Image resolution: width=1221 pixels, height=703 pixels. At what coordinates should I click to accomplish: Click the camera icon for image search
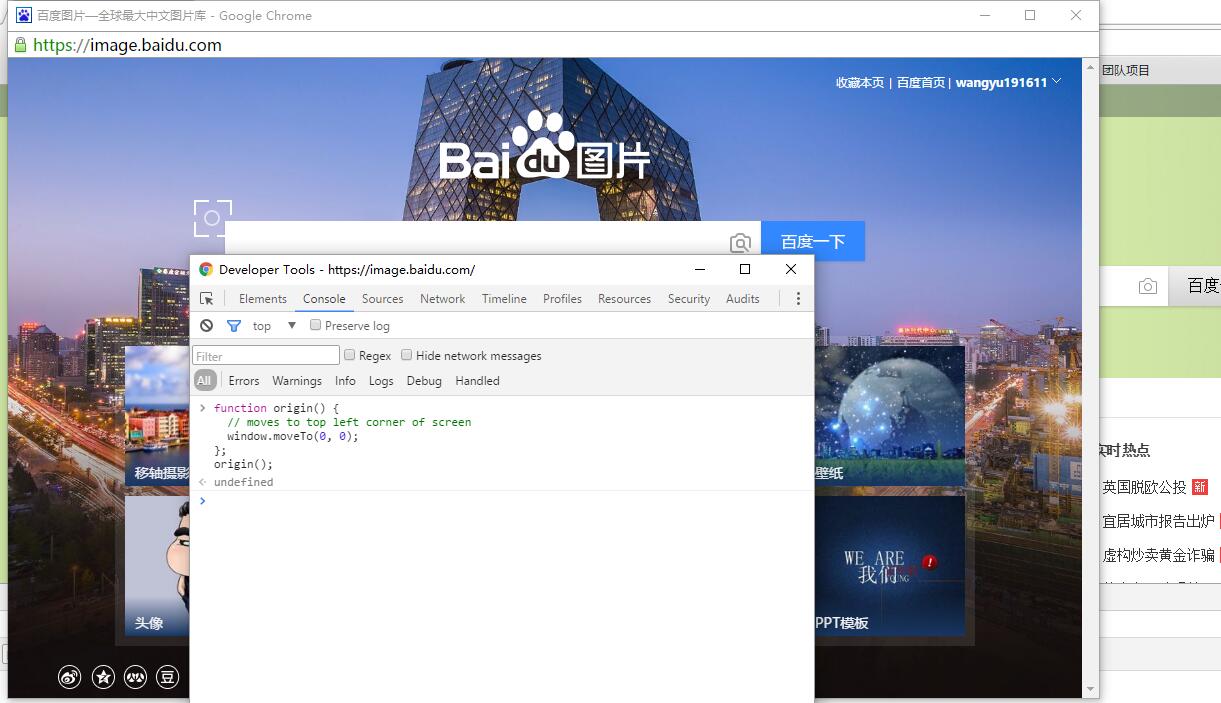coord(740,241)
